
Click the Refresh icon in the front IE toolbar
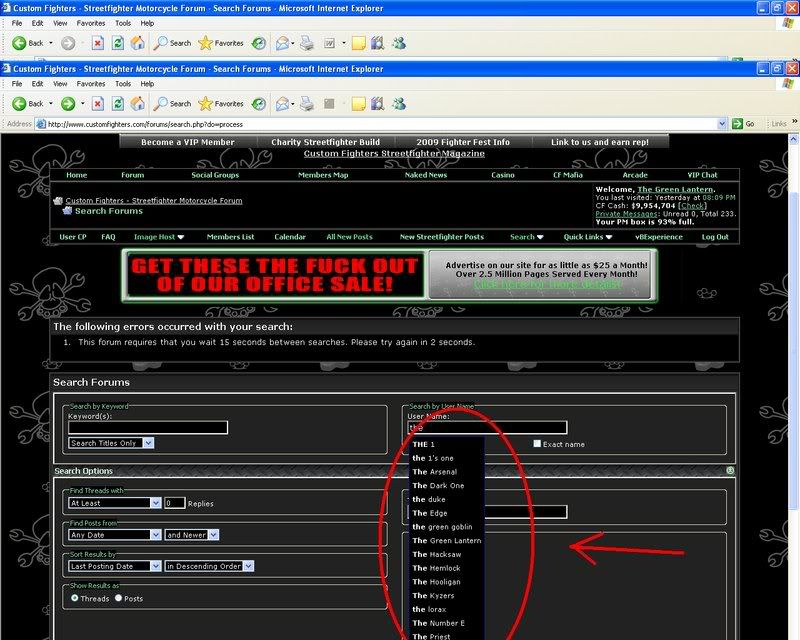118,104
